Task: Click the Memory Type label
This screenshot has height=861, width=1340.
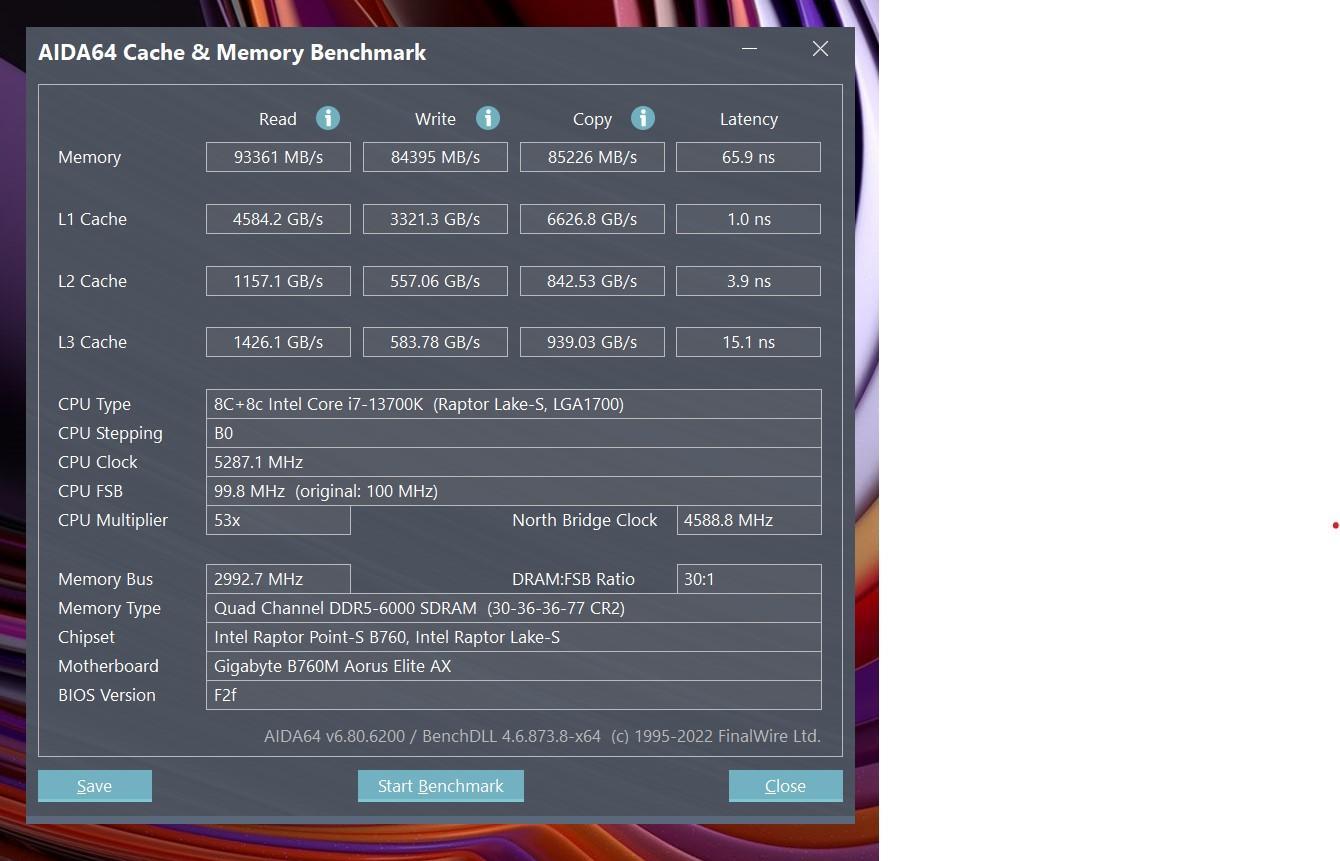Action: pos(109,608)
